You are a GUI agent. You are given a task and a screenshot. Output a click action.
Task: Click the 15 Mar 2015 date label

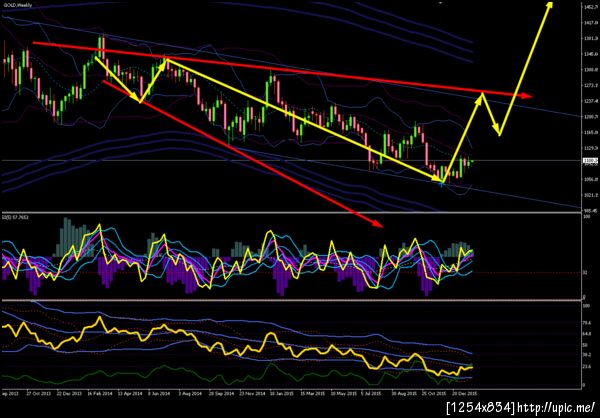[x=312, y=393]
